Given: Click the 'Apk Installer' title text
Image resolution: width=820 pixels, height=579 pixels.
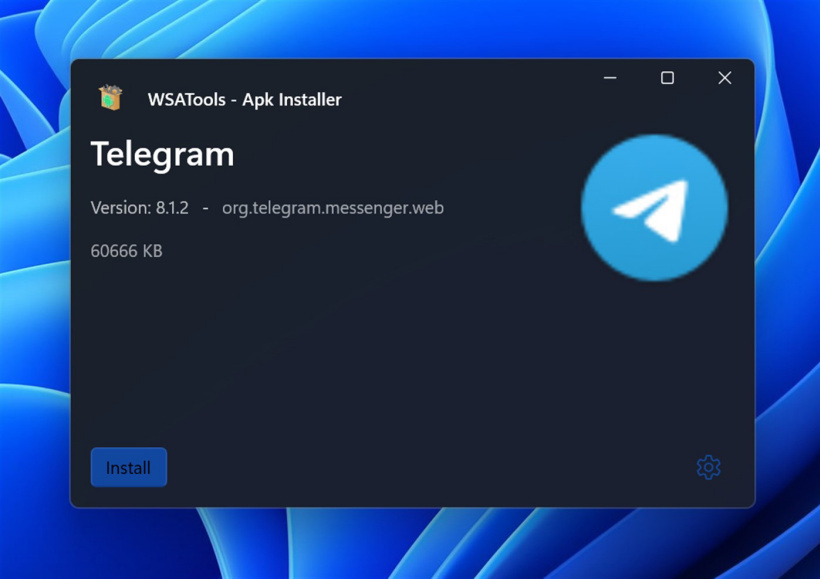Looking at the screenshot, I should click(292, 100).
